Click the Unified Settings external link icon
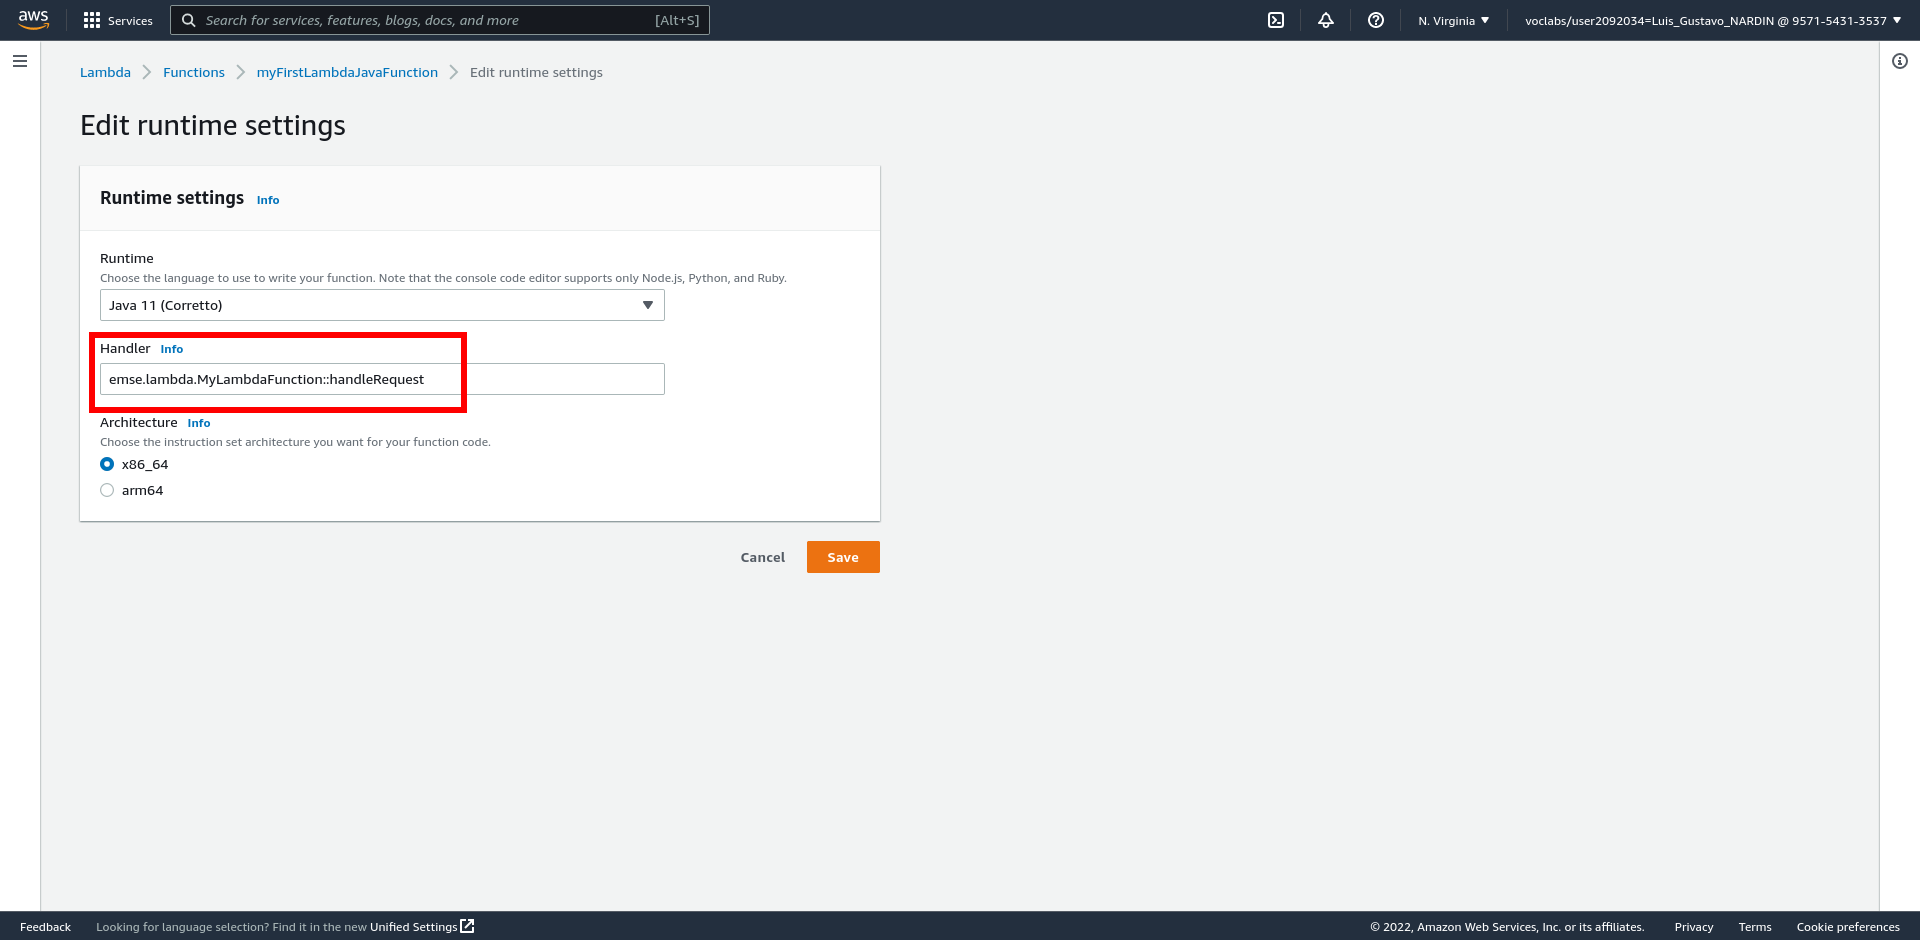 coord(467,926)
